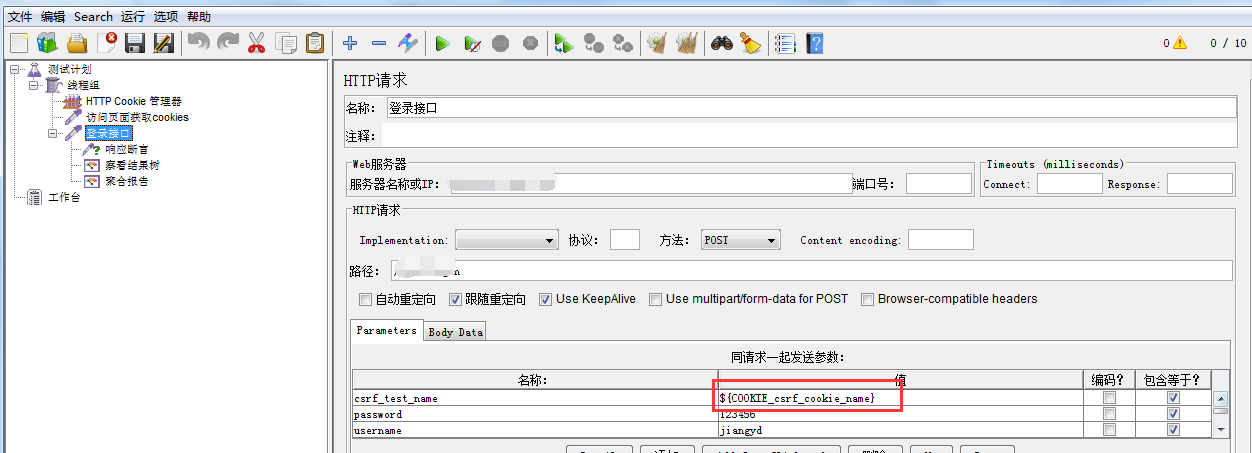Open the Search menu
The image size is (1252, 453).
[93, 16]
